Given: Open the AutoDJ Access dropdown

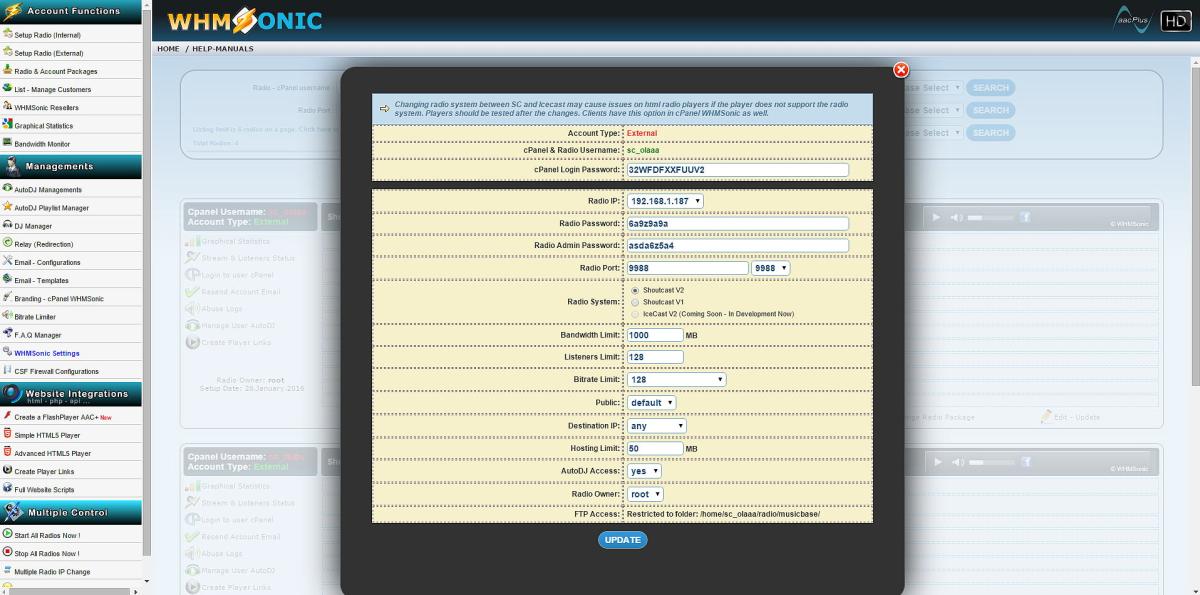Looking at the screenshot, I should coord(644,471).
